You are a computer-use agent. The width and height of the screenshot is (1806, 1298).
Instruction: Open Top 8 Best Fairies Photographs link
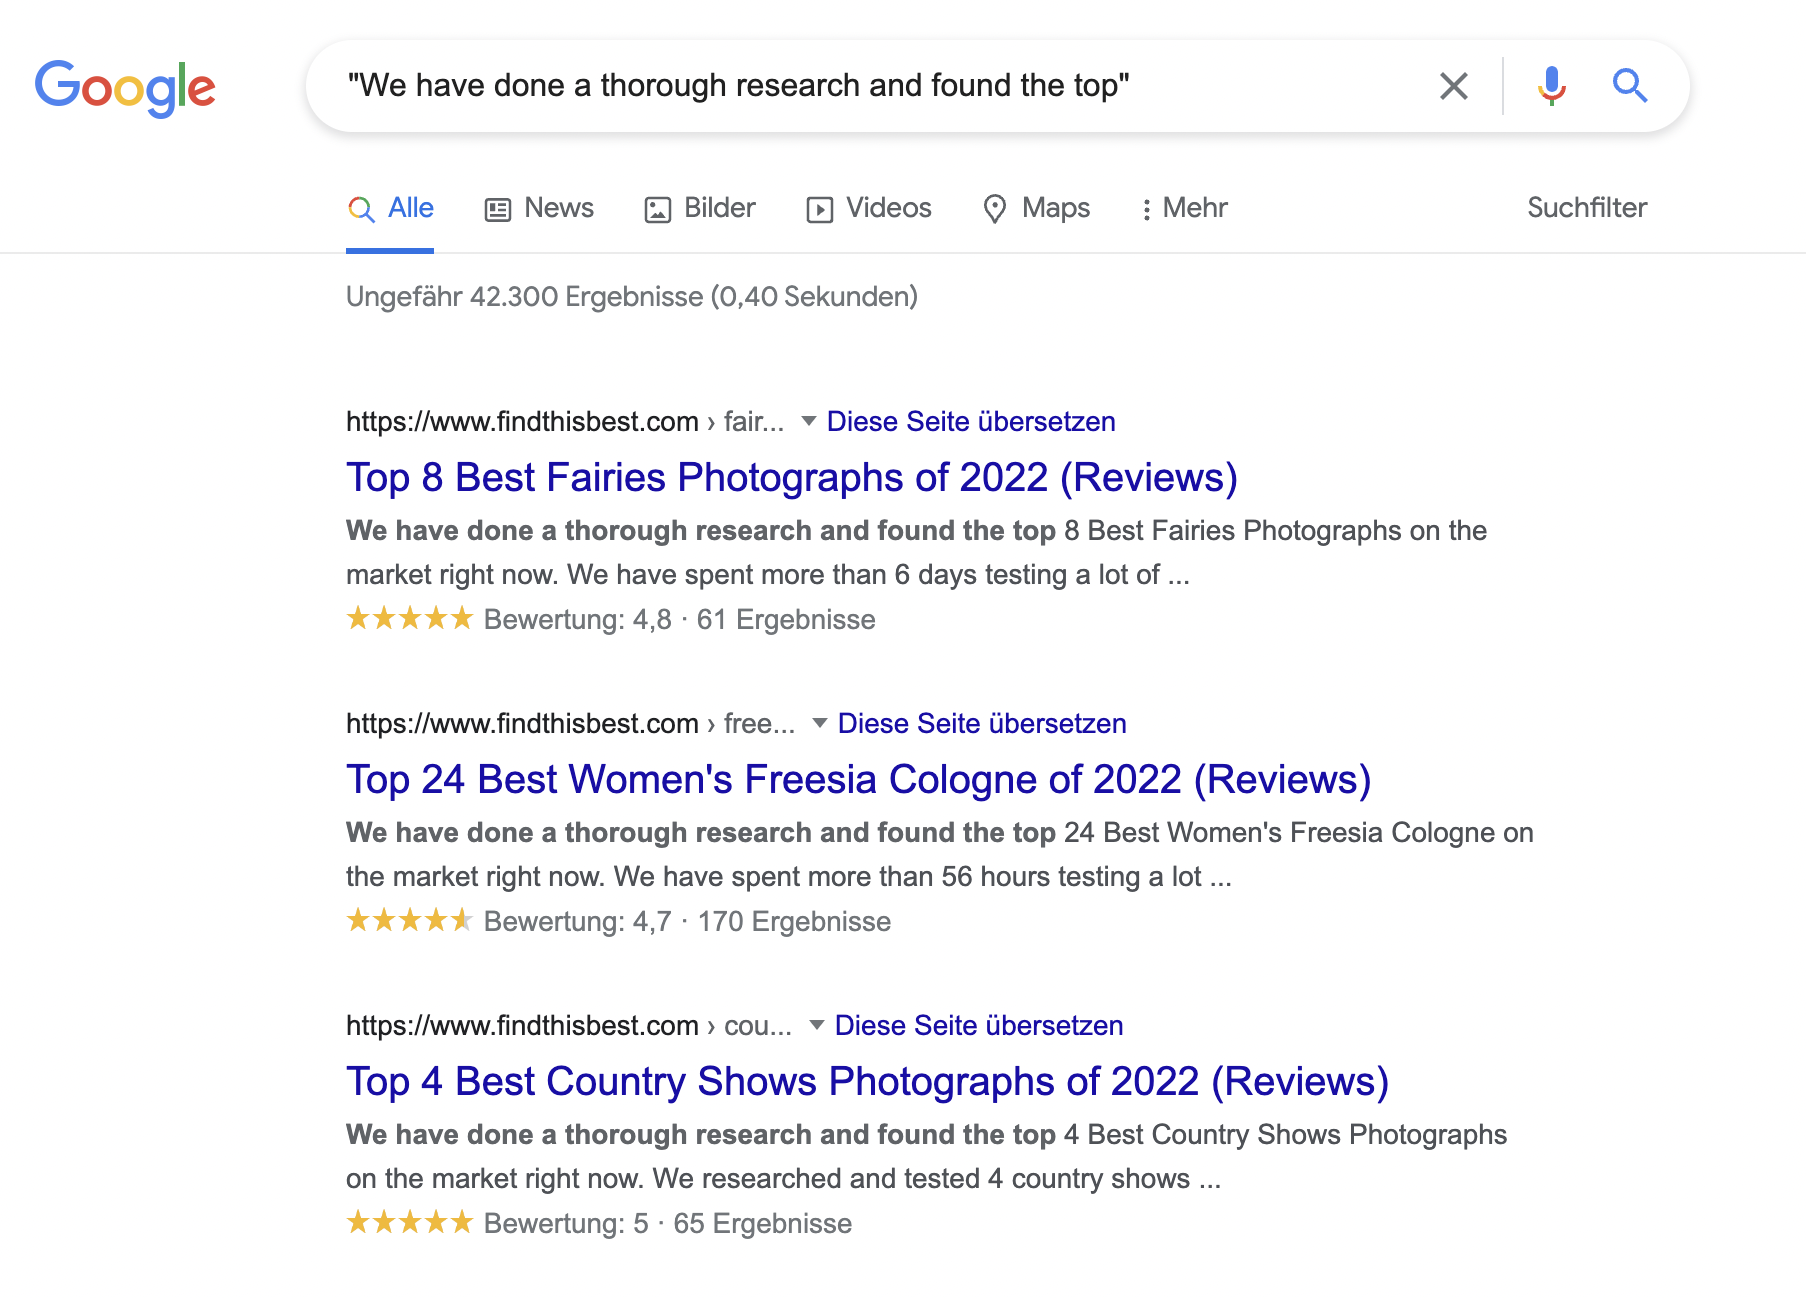791,478
